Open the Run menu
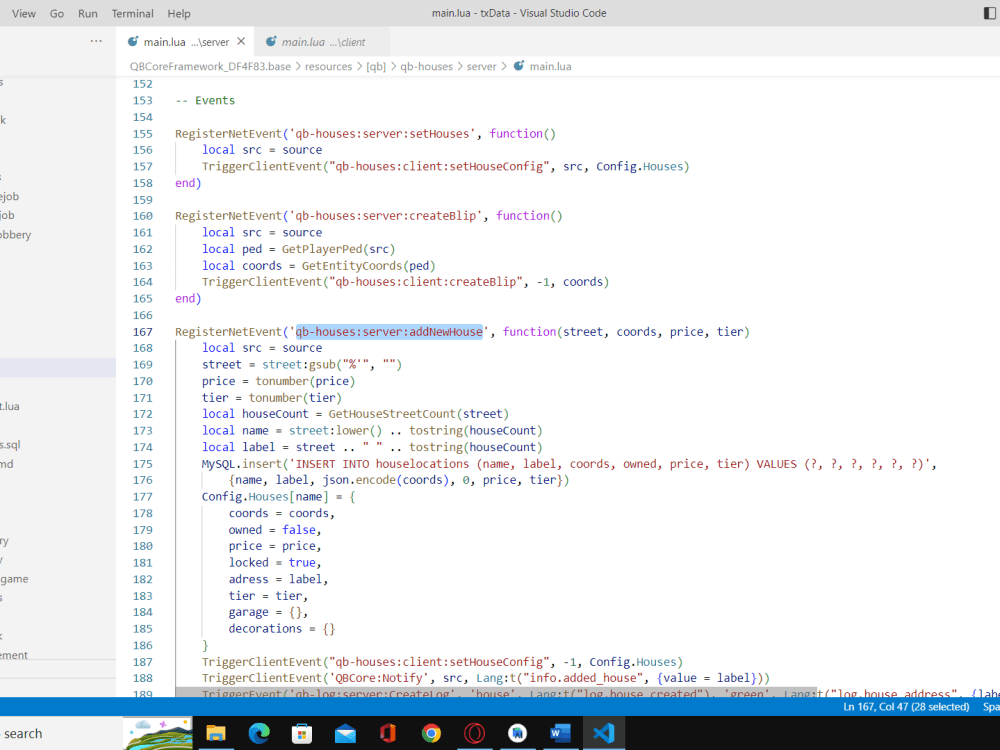1000x750 pixels. [87, 13]
